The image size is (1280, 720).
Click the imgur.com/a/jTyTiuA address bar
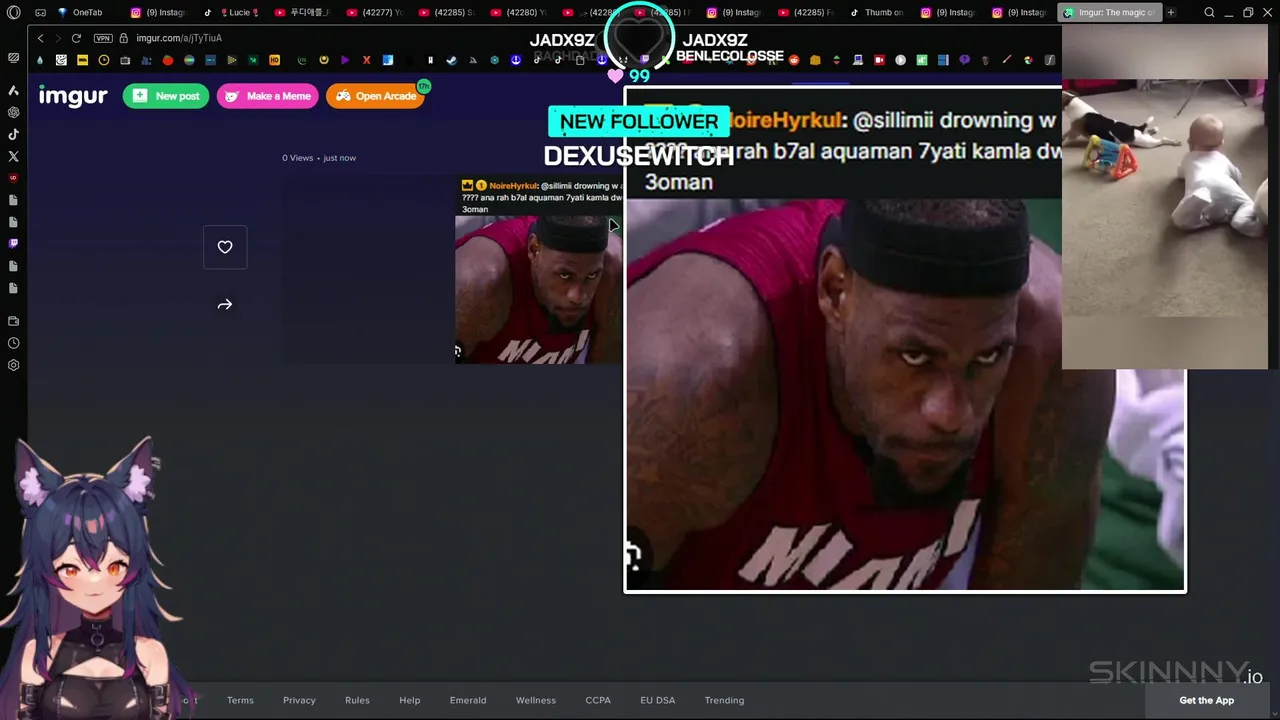pos(179,38)
